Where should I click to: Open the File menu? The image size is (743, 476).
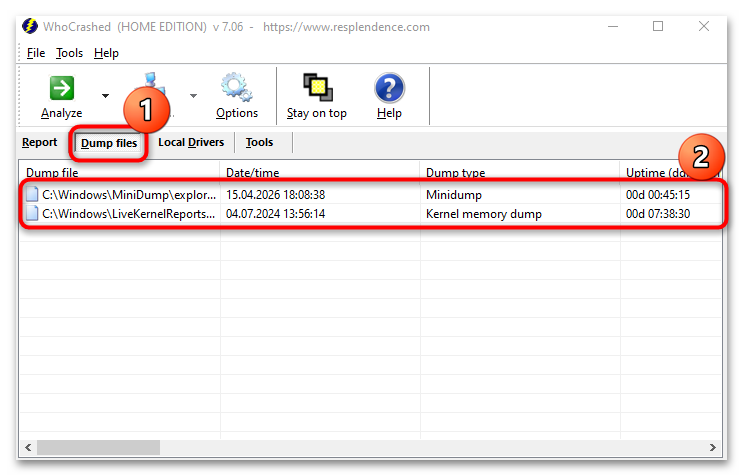(x=36, y=53)
